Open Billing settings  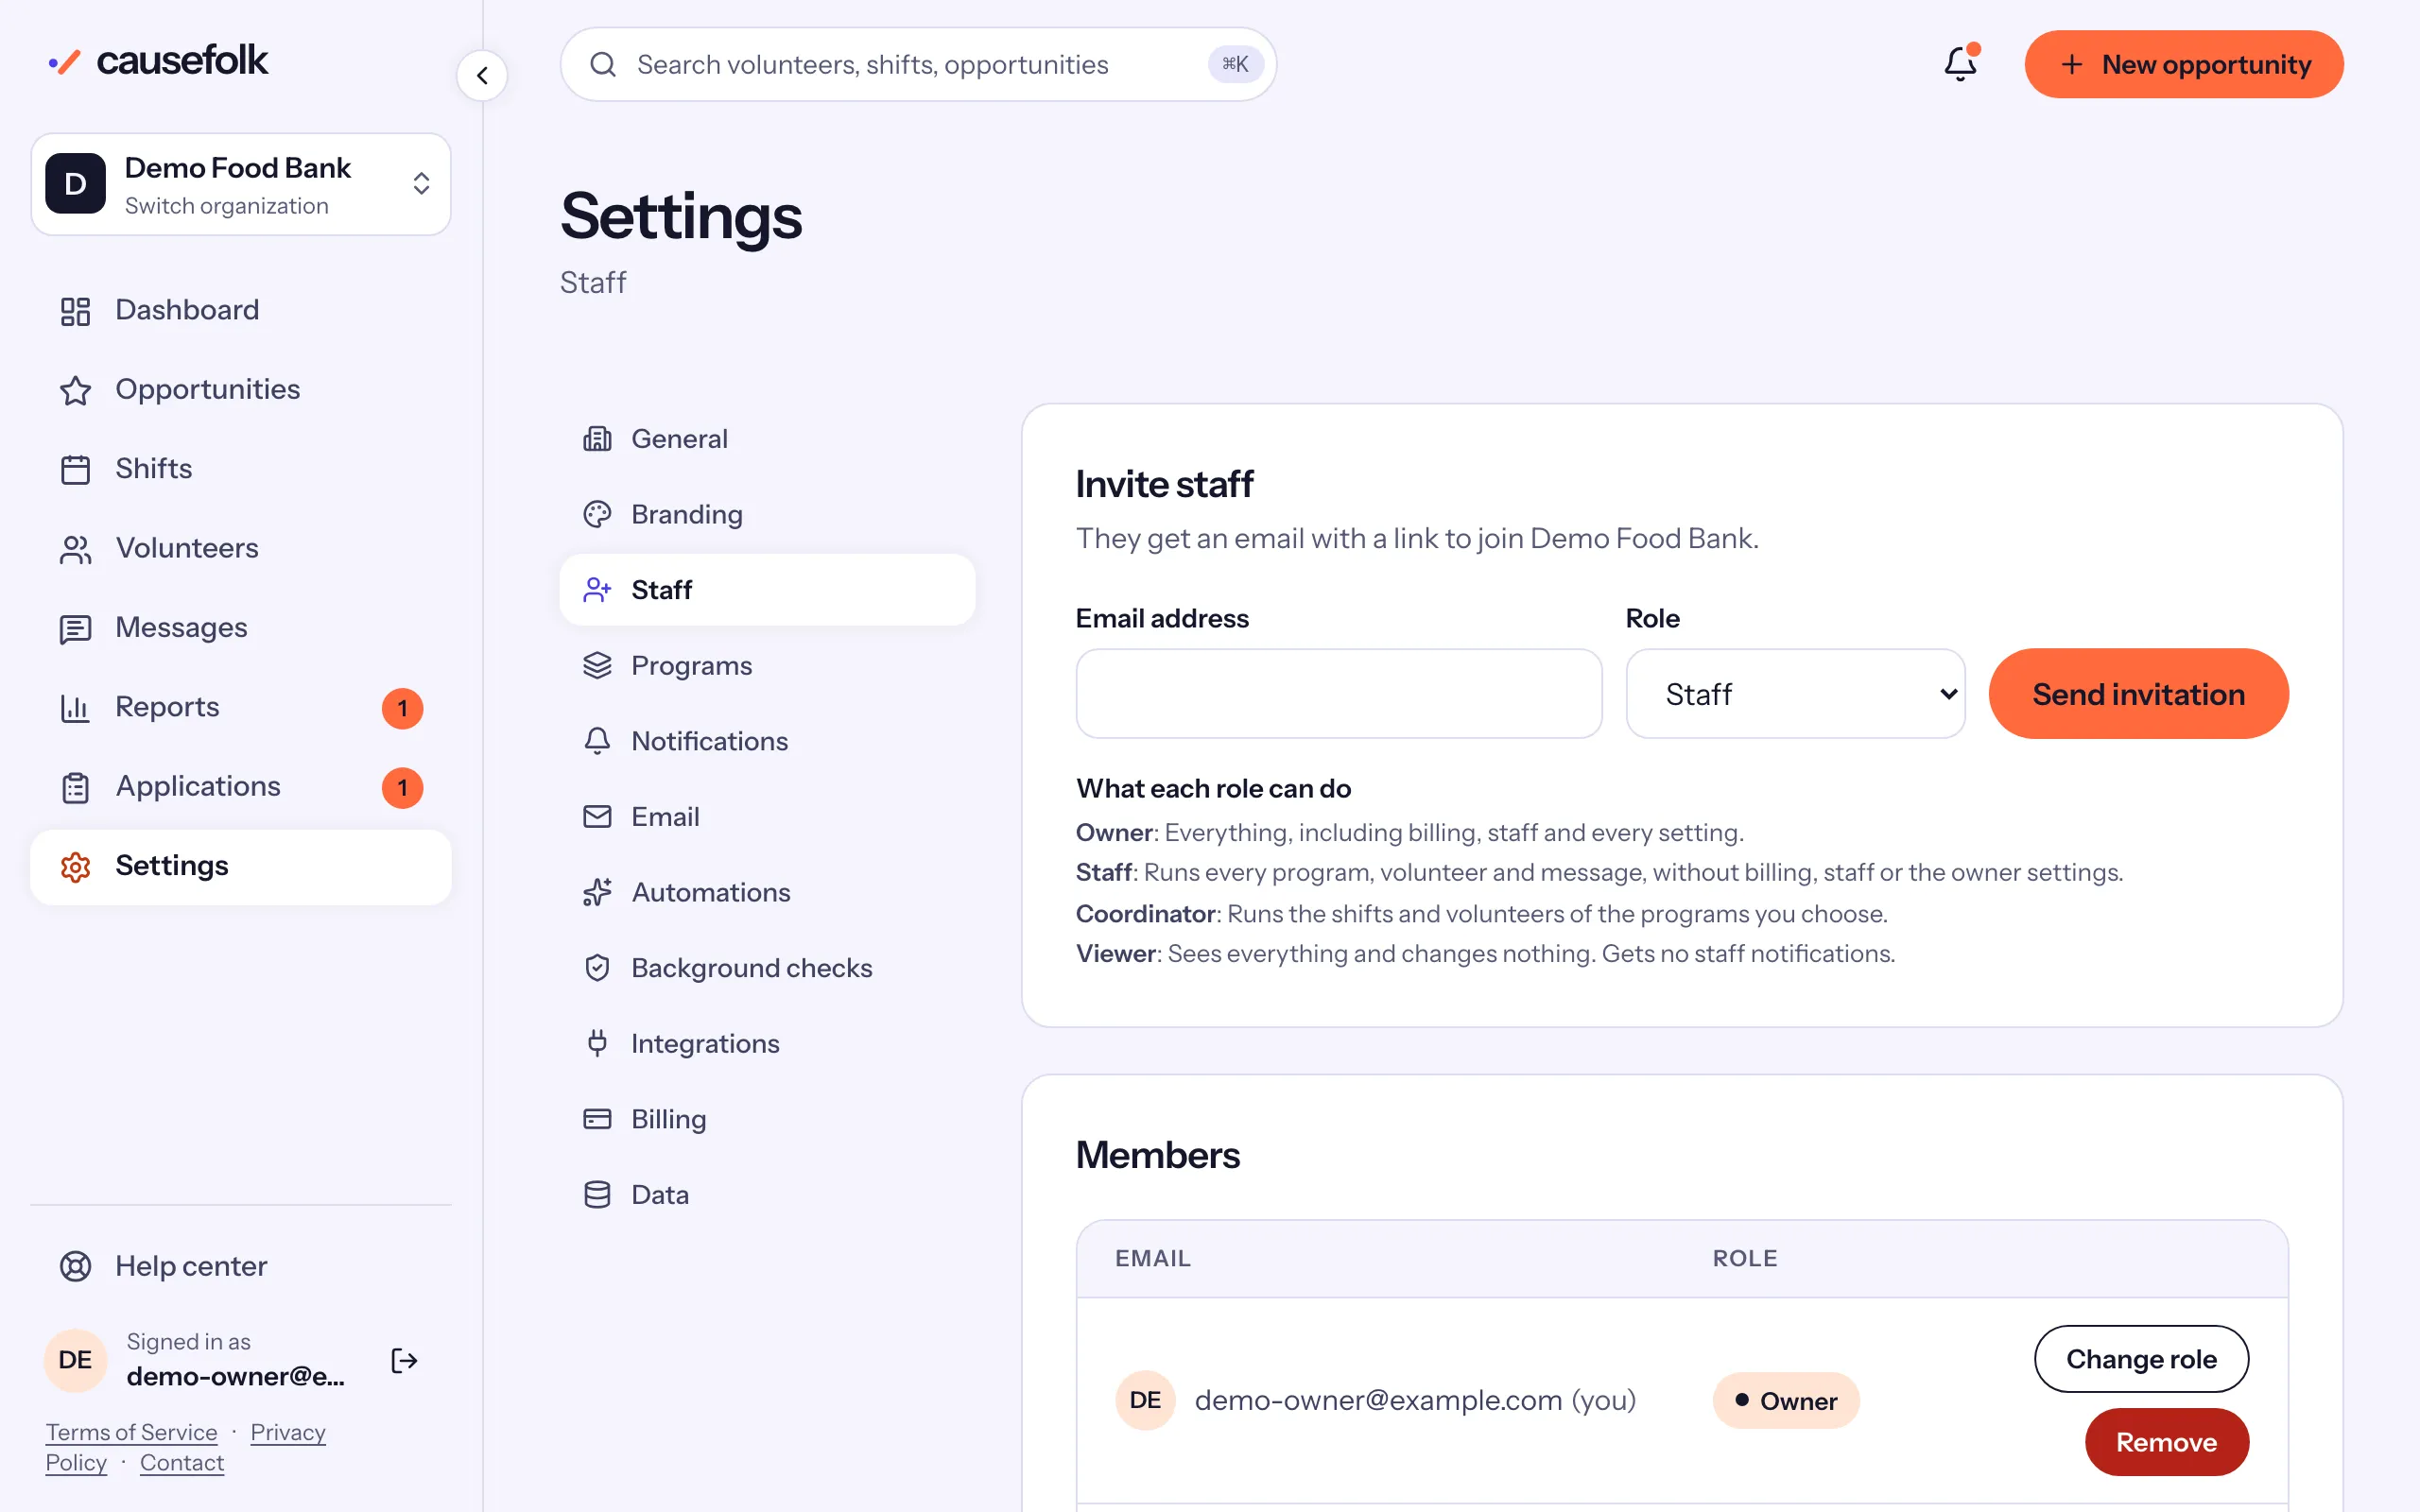pyautogui.click(x=767, y=1119)
